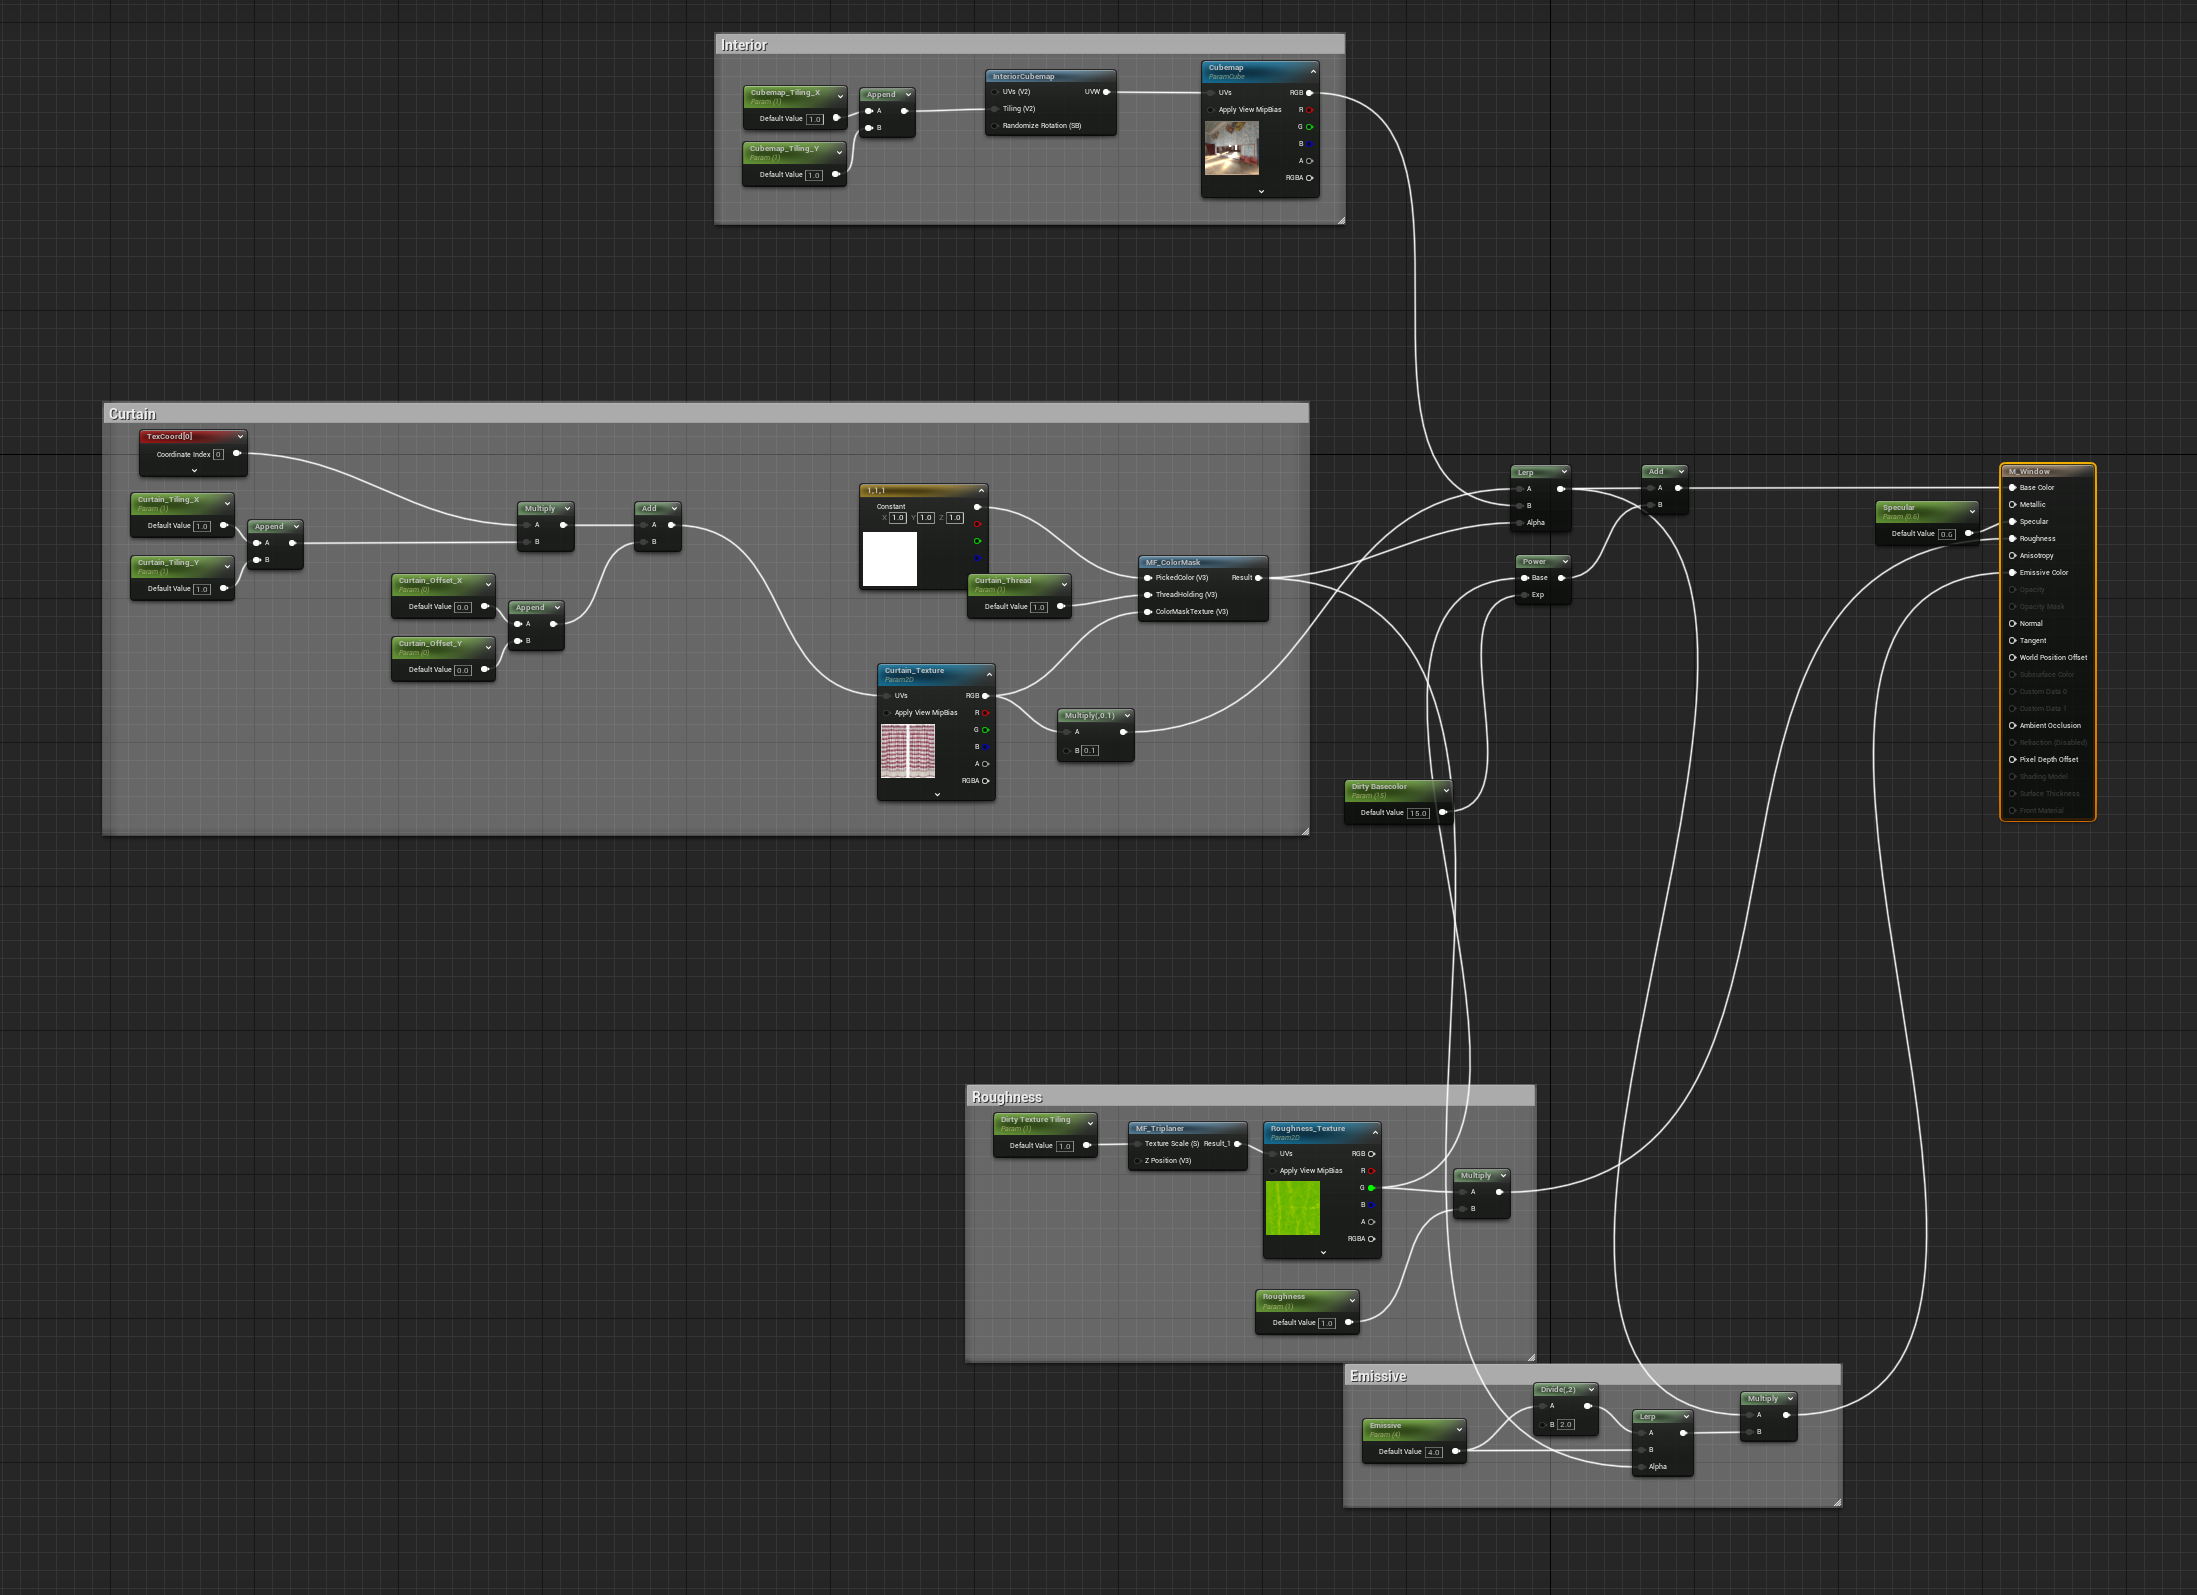The height and width of the screenshot is (1595, 2197).
Task: Click the Divide node's B value field
Action: [1565, 1424]
